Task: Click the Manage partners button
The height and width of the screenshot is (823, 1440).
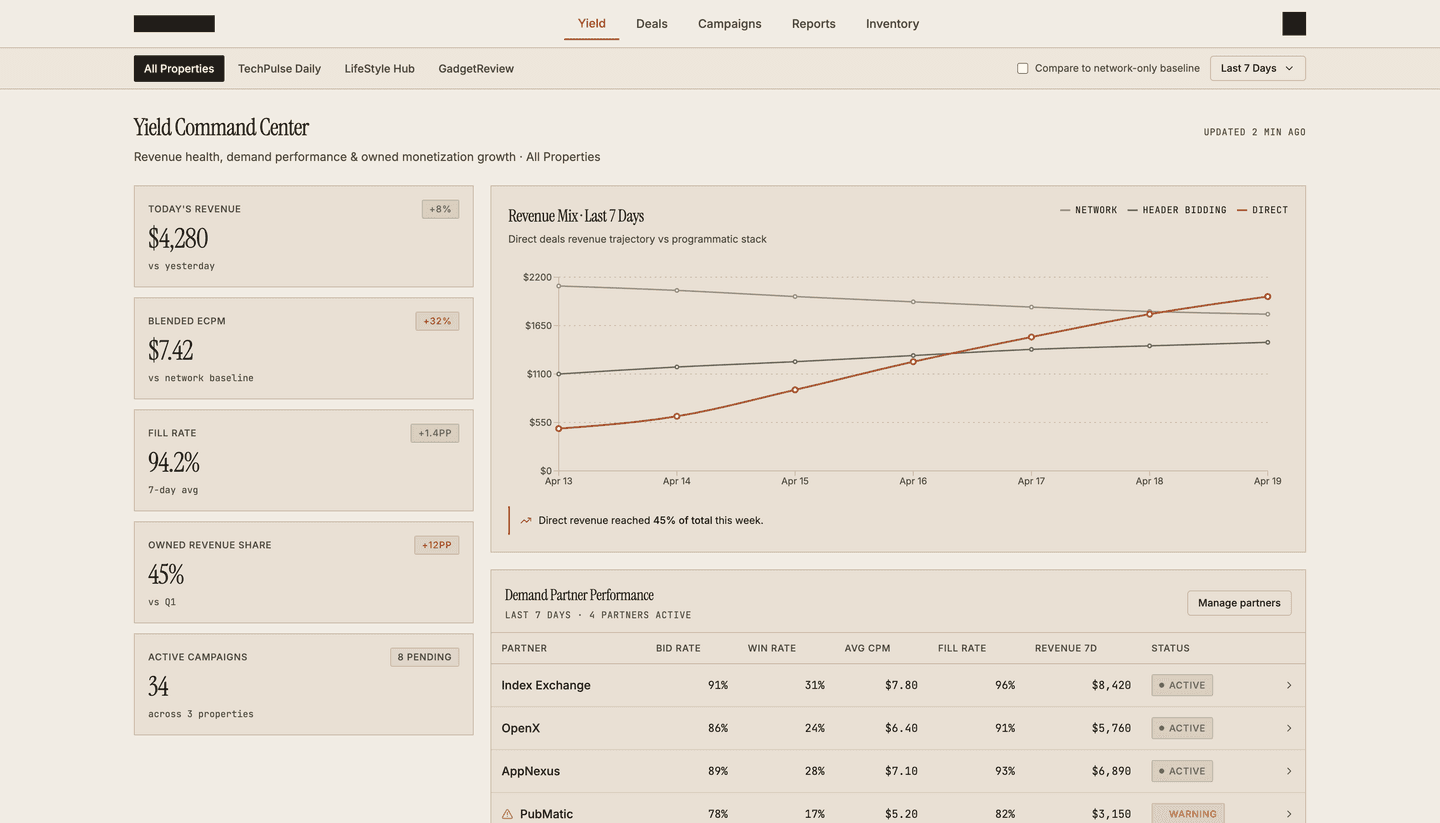Action: pos(1239,602)
